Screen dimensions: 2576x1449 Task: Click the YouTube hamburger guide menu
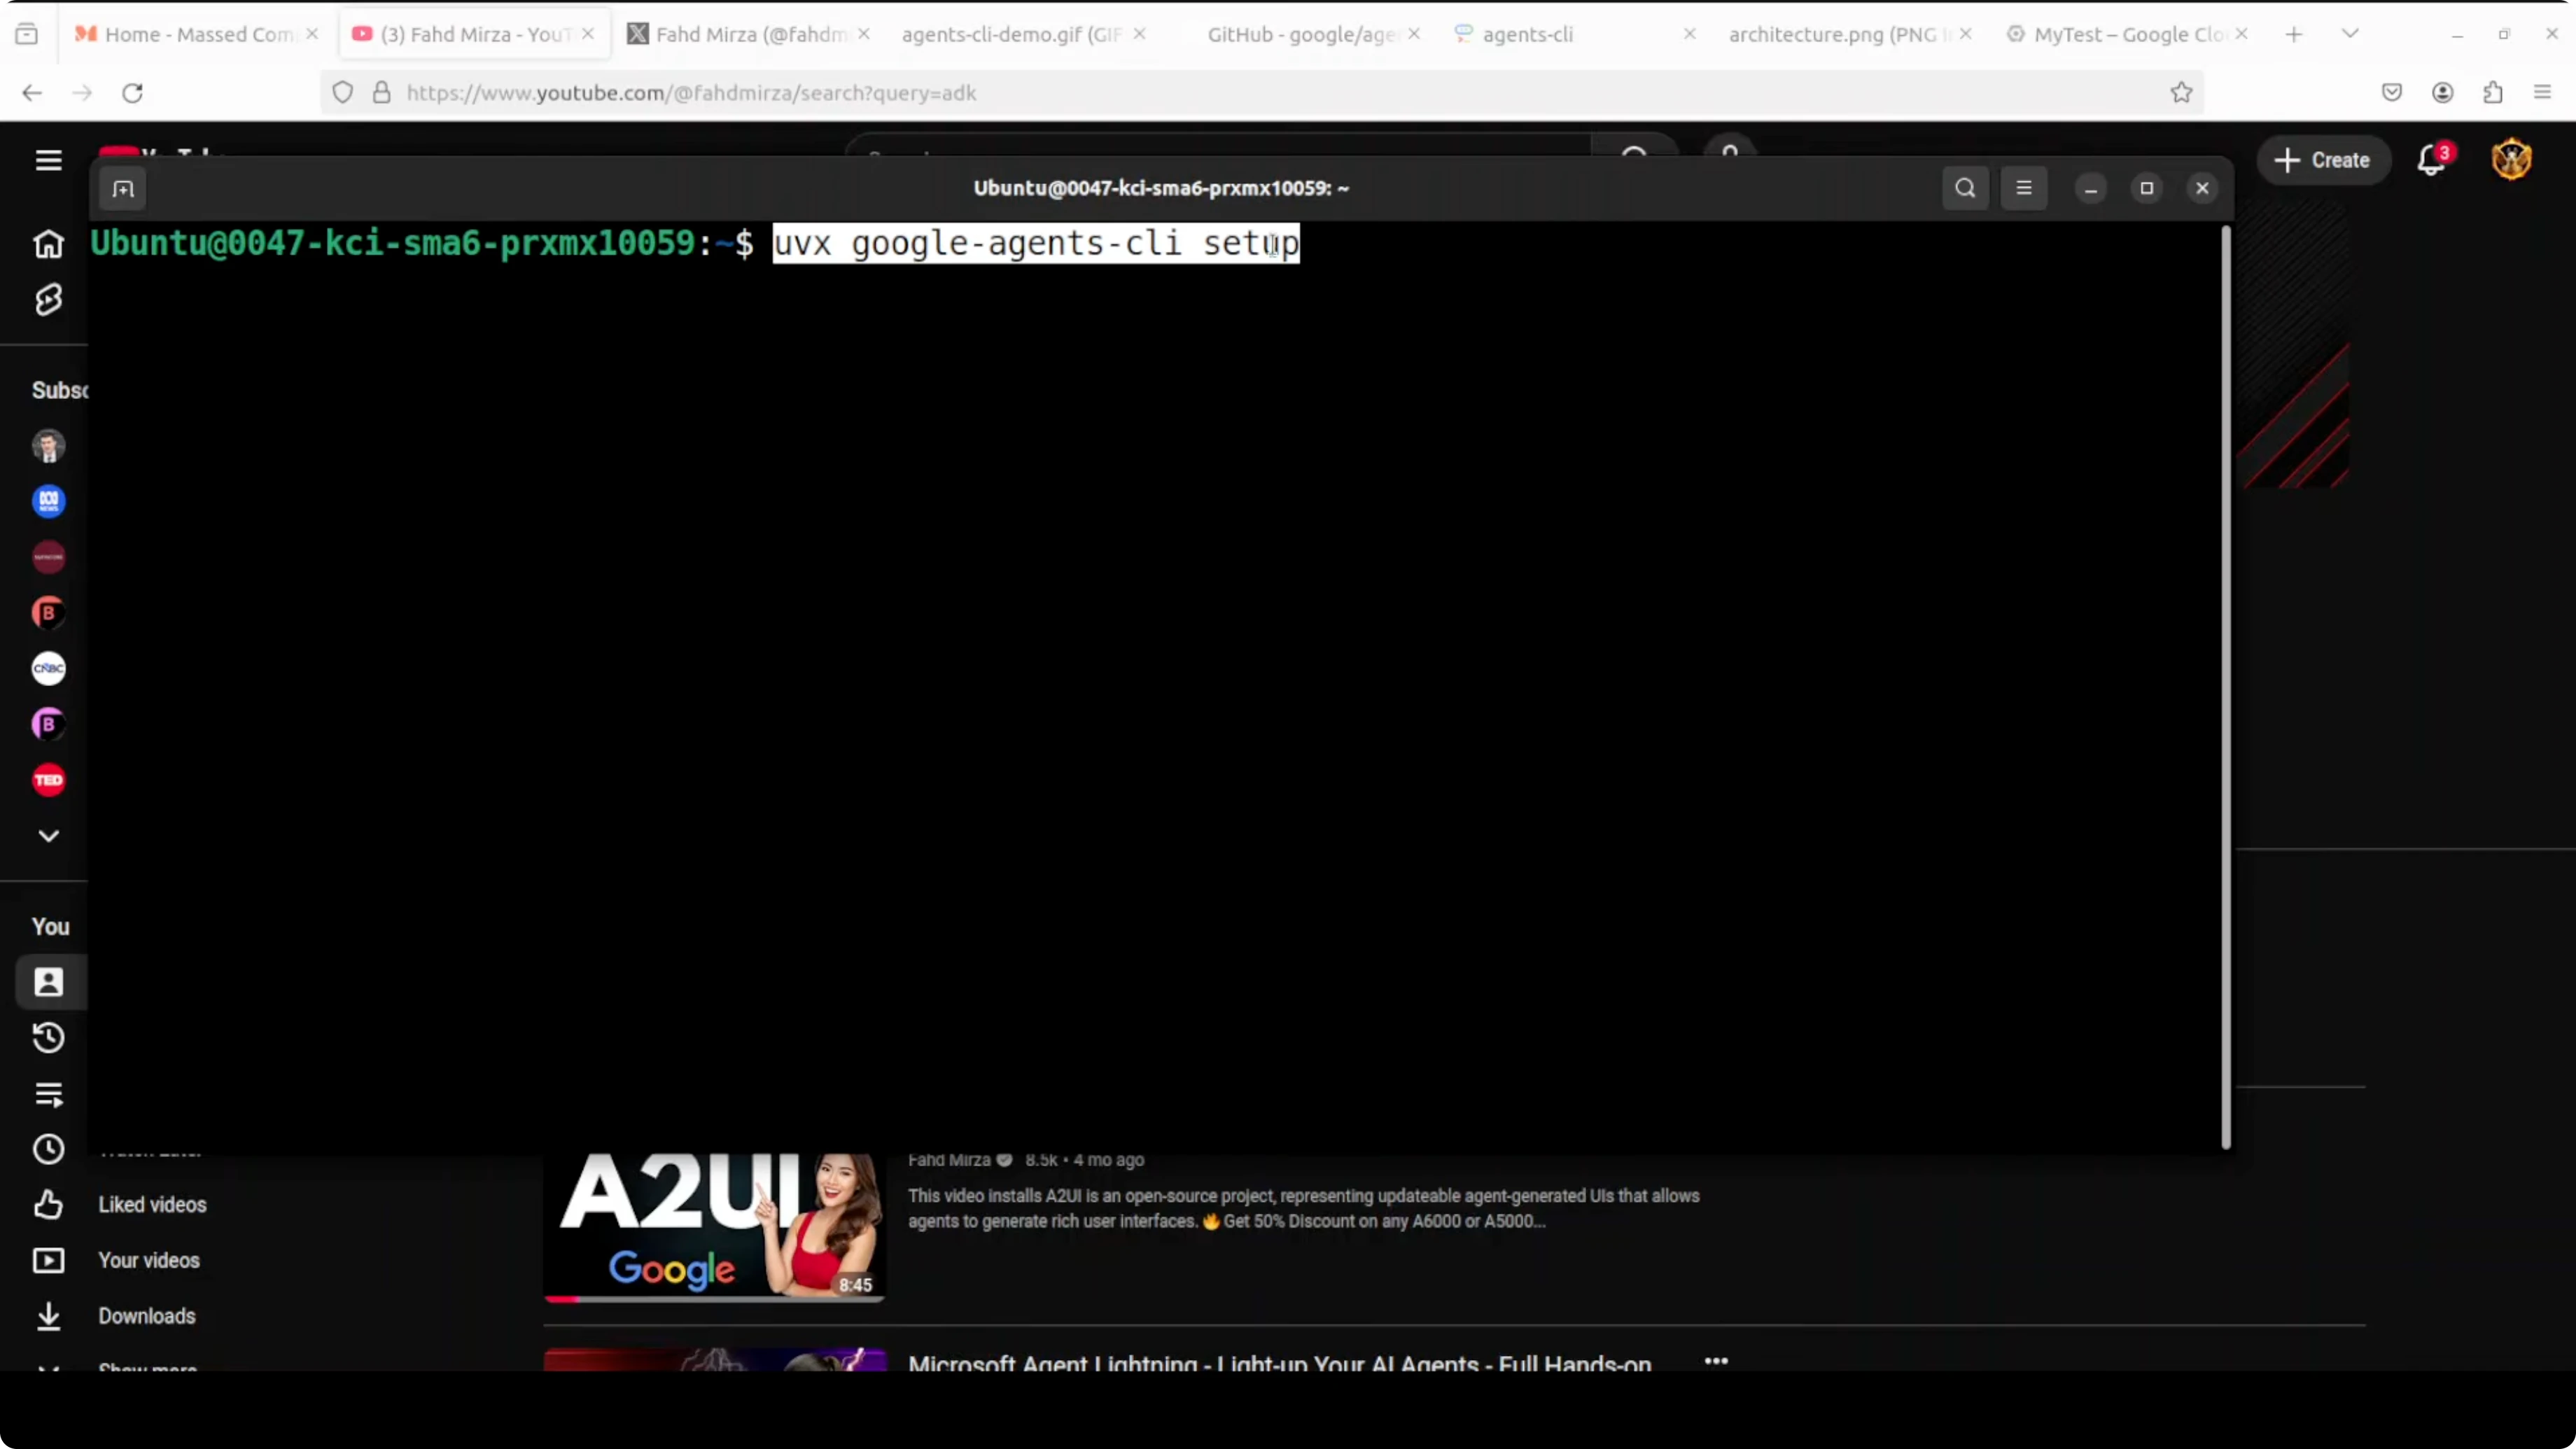(48, 160)
